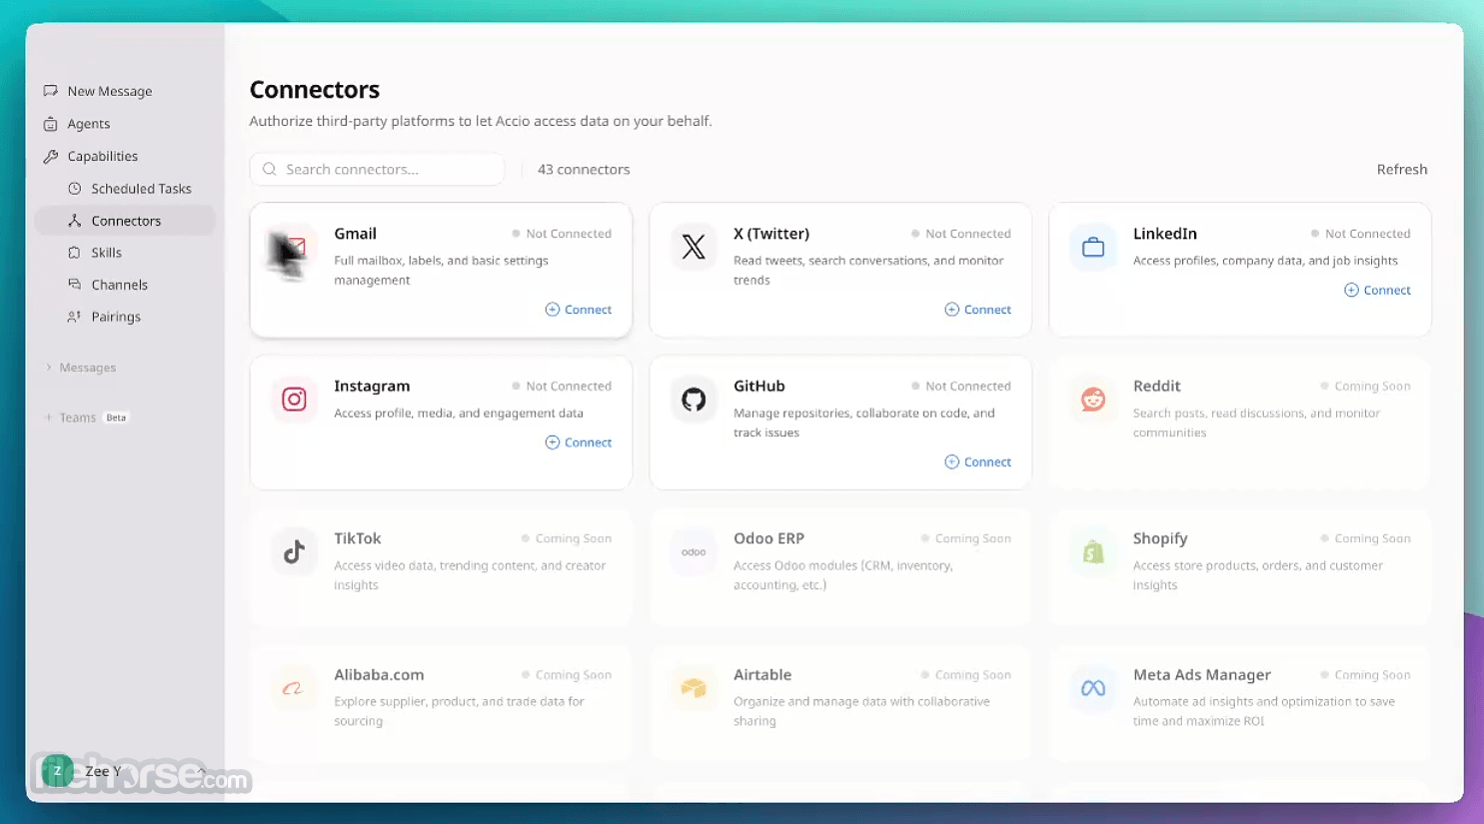Click the GitHub octocat icon

pyautogui.click(x=693, y=399)
